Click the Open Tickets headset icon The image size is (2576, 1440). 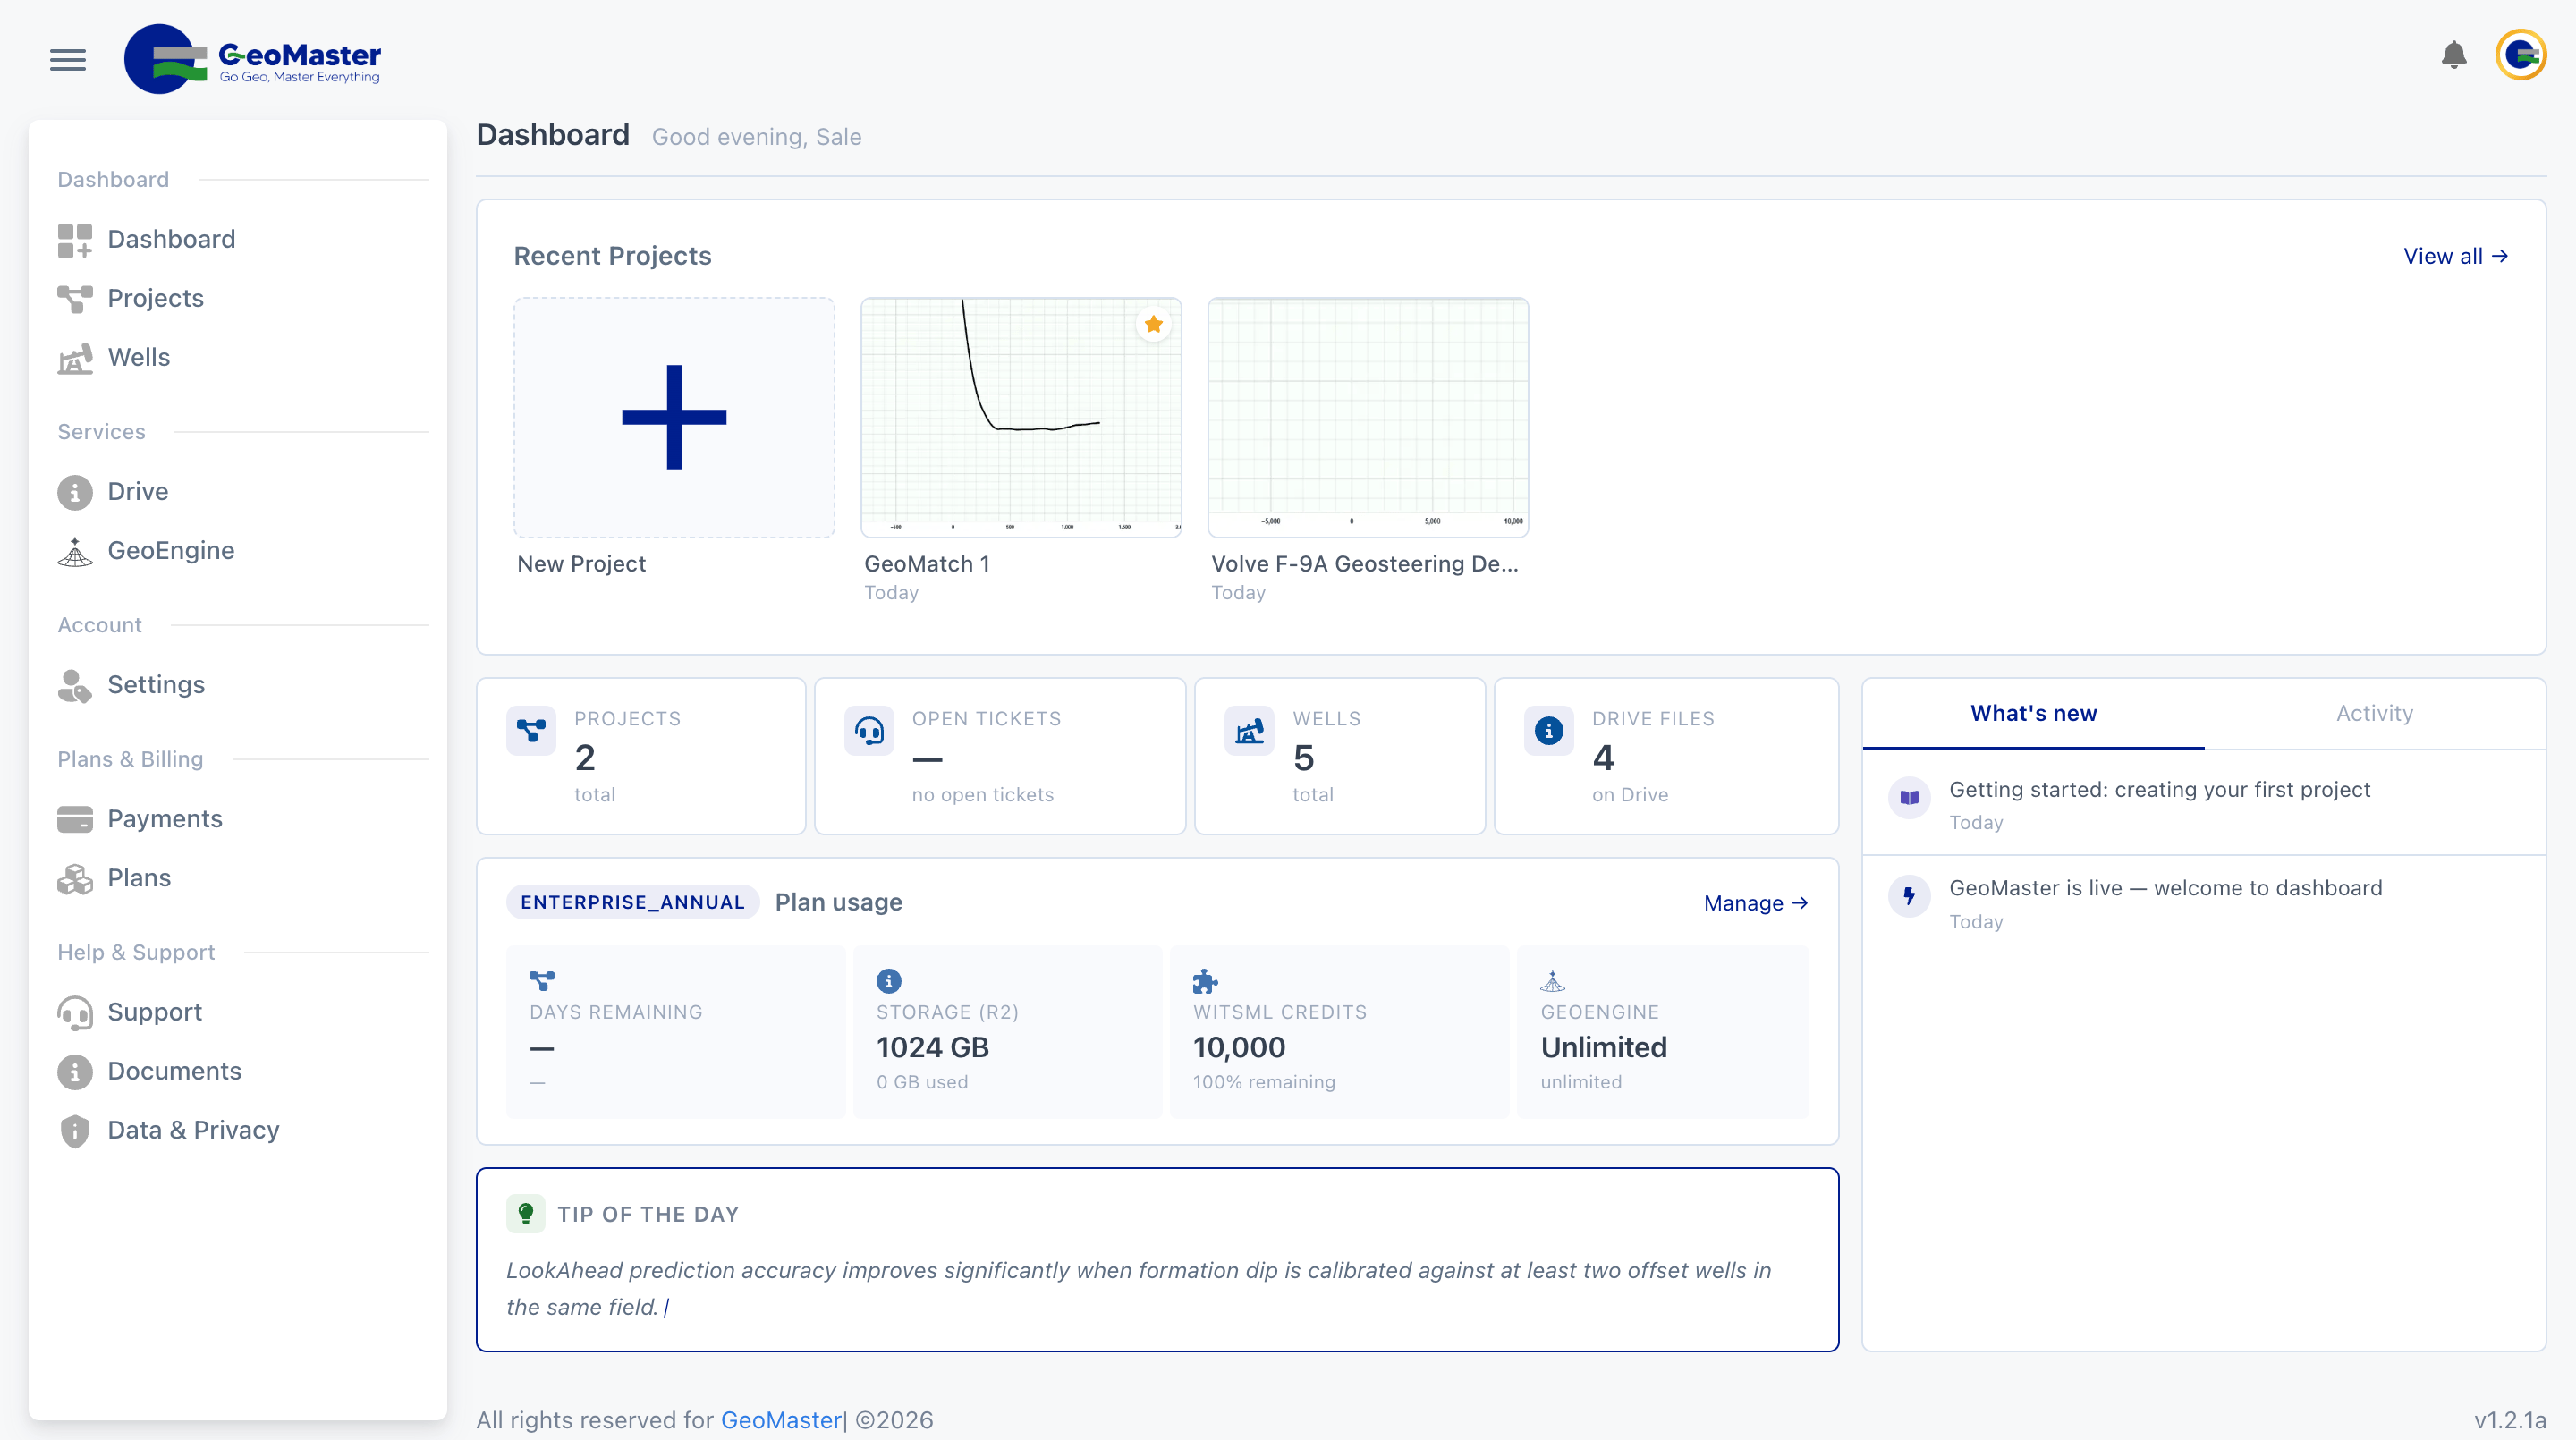point(869,731)
